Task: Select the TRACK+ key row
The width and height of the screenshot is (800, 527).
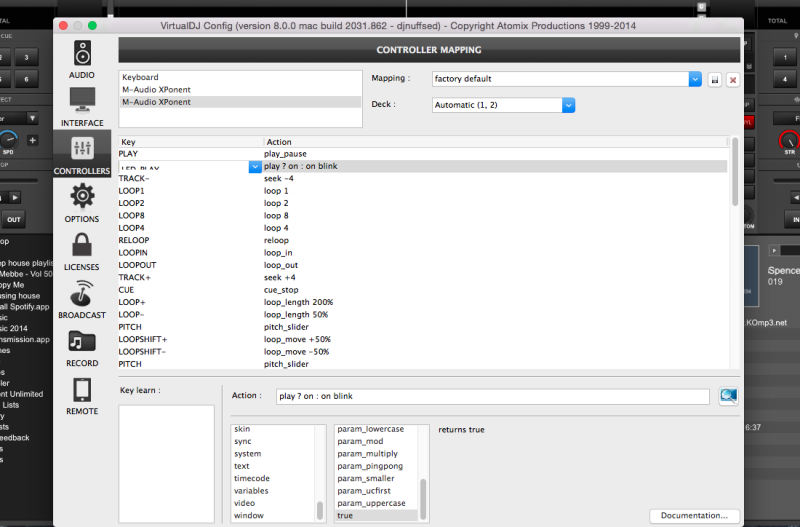Action: [422, 278]
